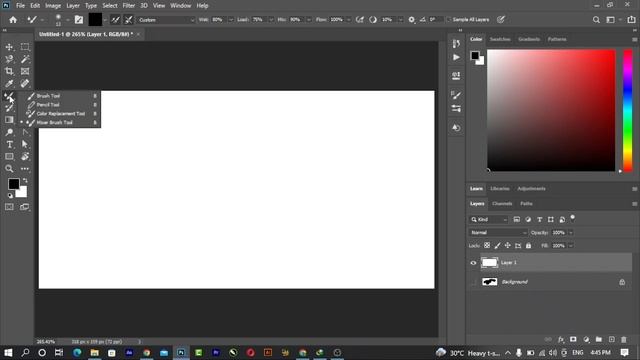Image resolution: width=640 pixels, height=360 pixels.
Task: Toggle lock position
Action: point(507,246)
